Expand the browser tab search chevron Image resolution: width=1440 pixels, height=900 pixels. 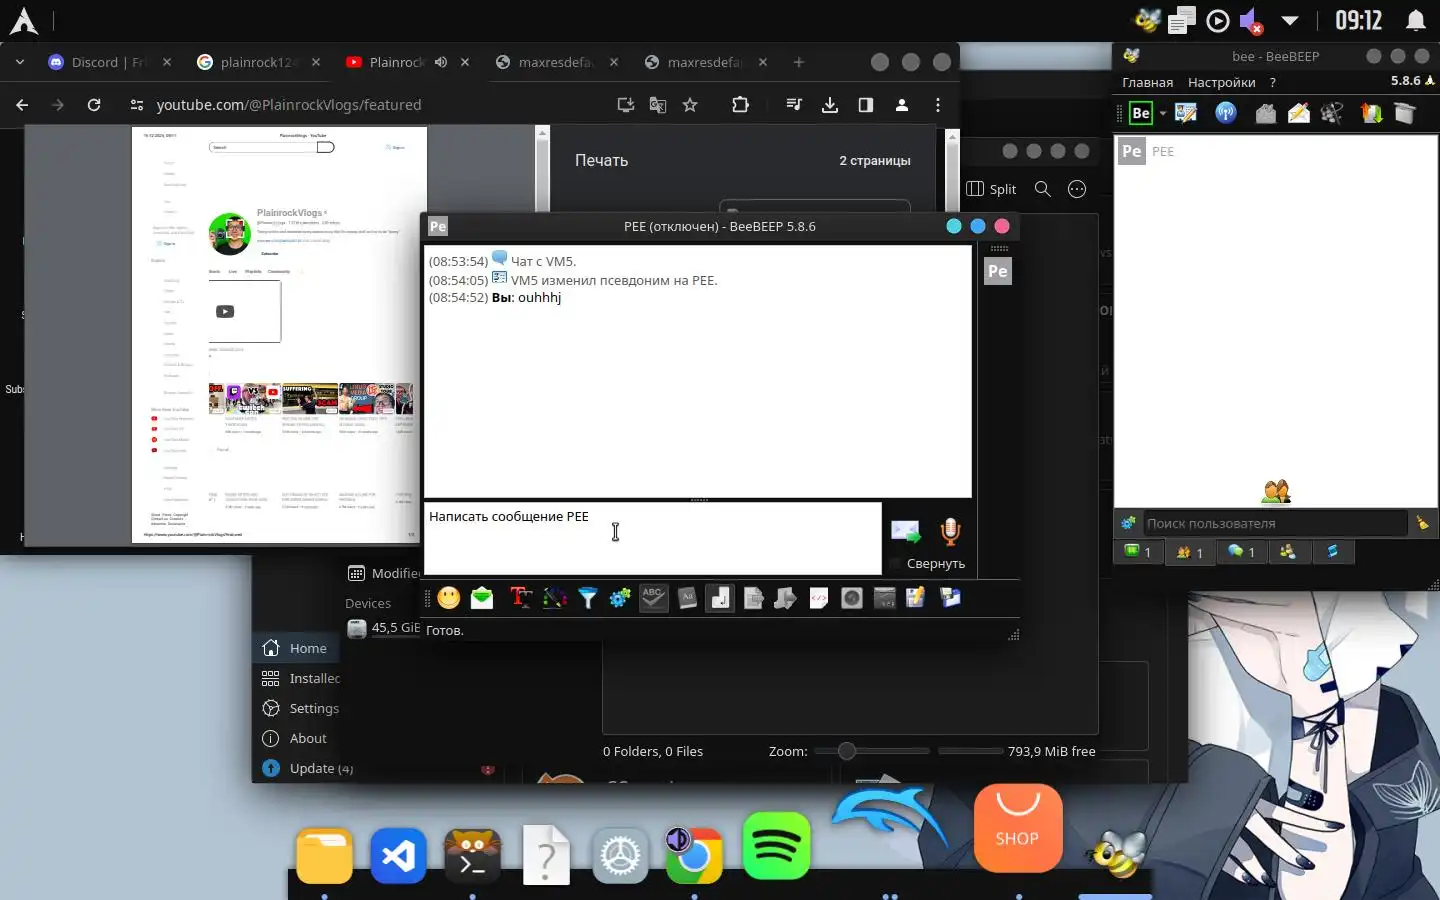(19, 62)
